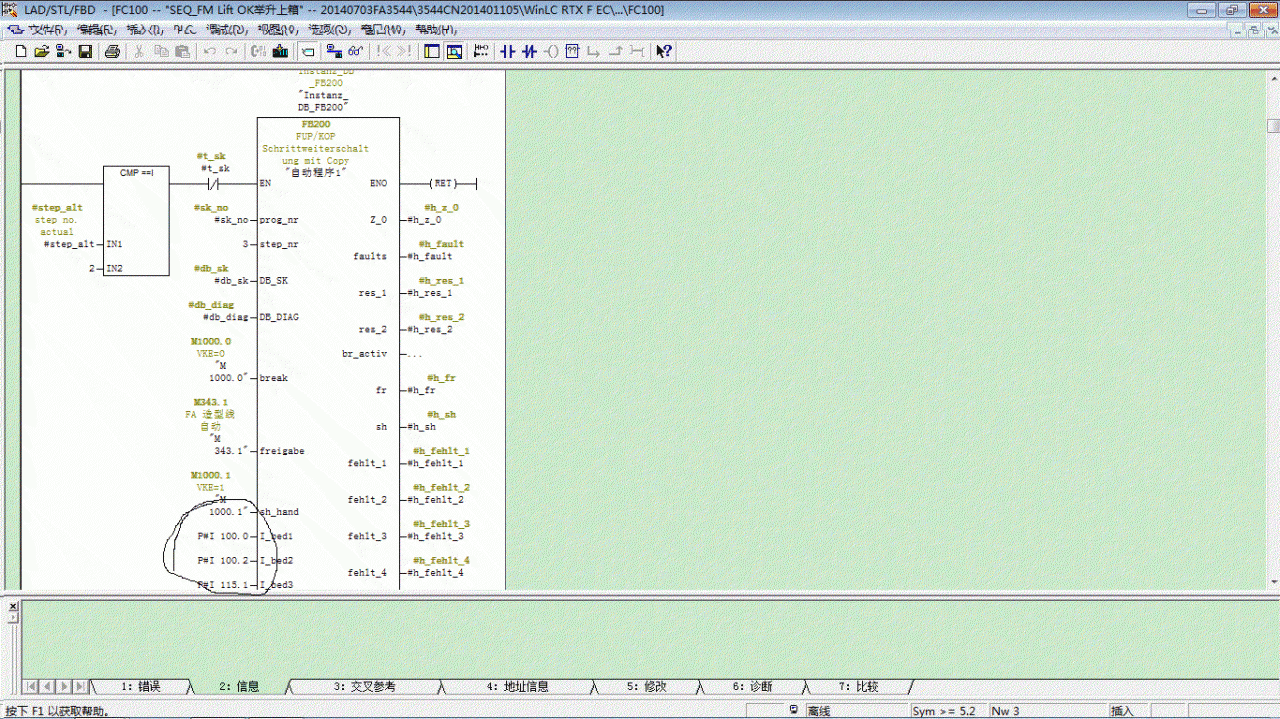Undo the last action with the undo arrow
The height and width of the screenshot is (719, 1280).
coord(210,51)
